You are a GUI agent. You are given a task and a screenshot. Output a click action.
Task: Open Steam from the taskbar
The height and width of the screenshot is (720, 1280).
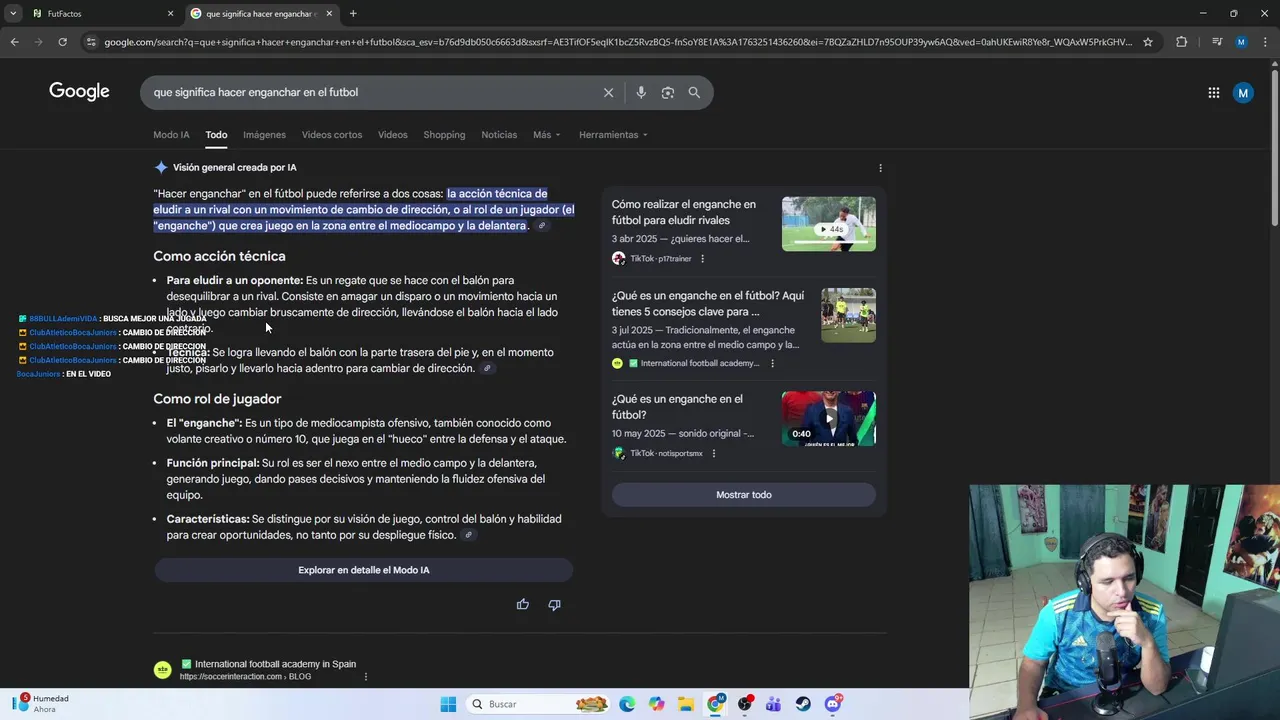[803, 704]
